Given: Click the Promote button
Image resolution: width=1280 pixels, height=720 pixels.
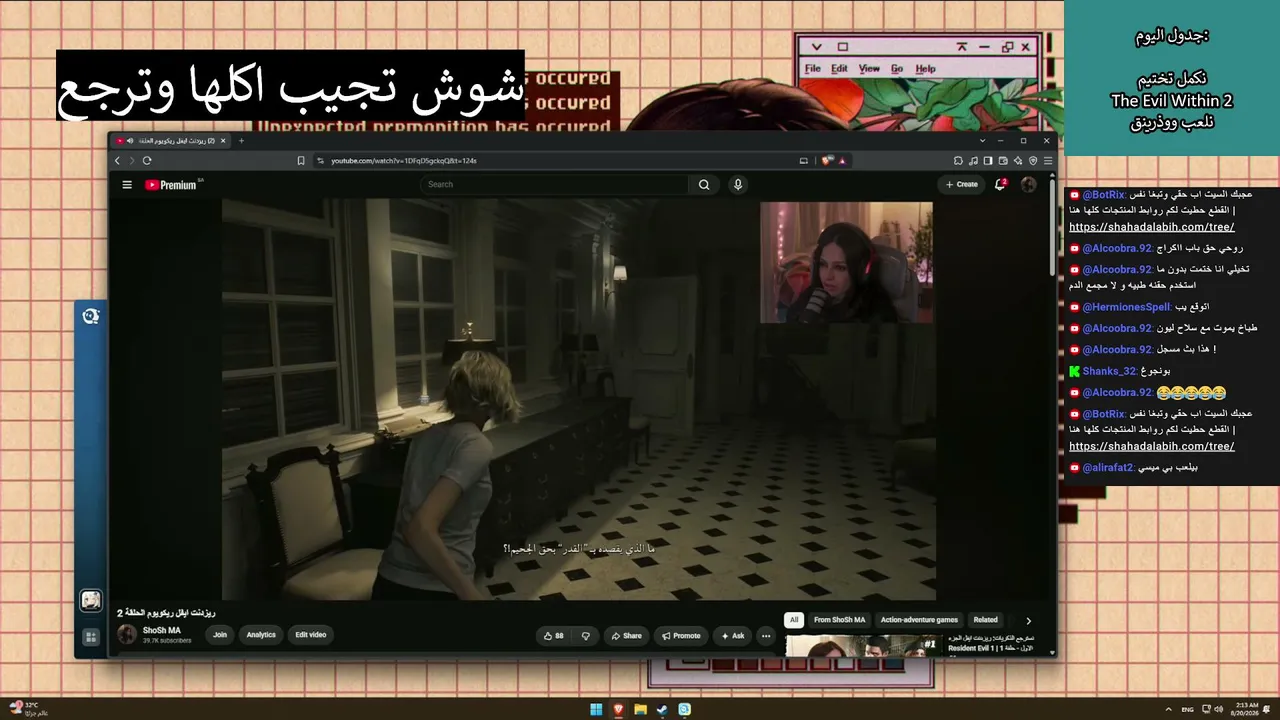Looking at the screenshot, I should tap(681, 635).
